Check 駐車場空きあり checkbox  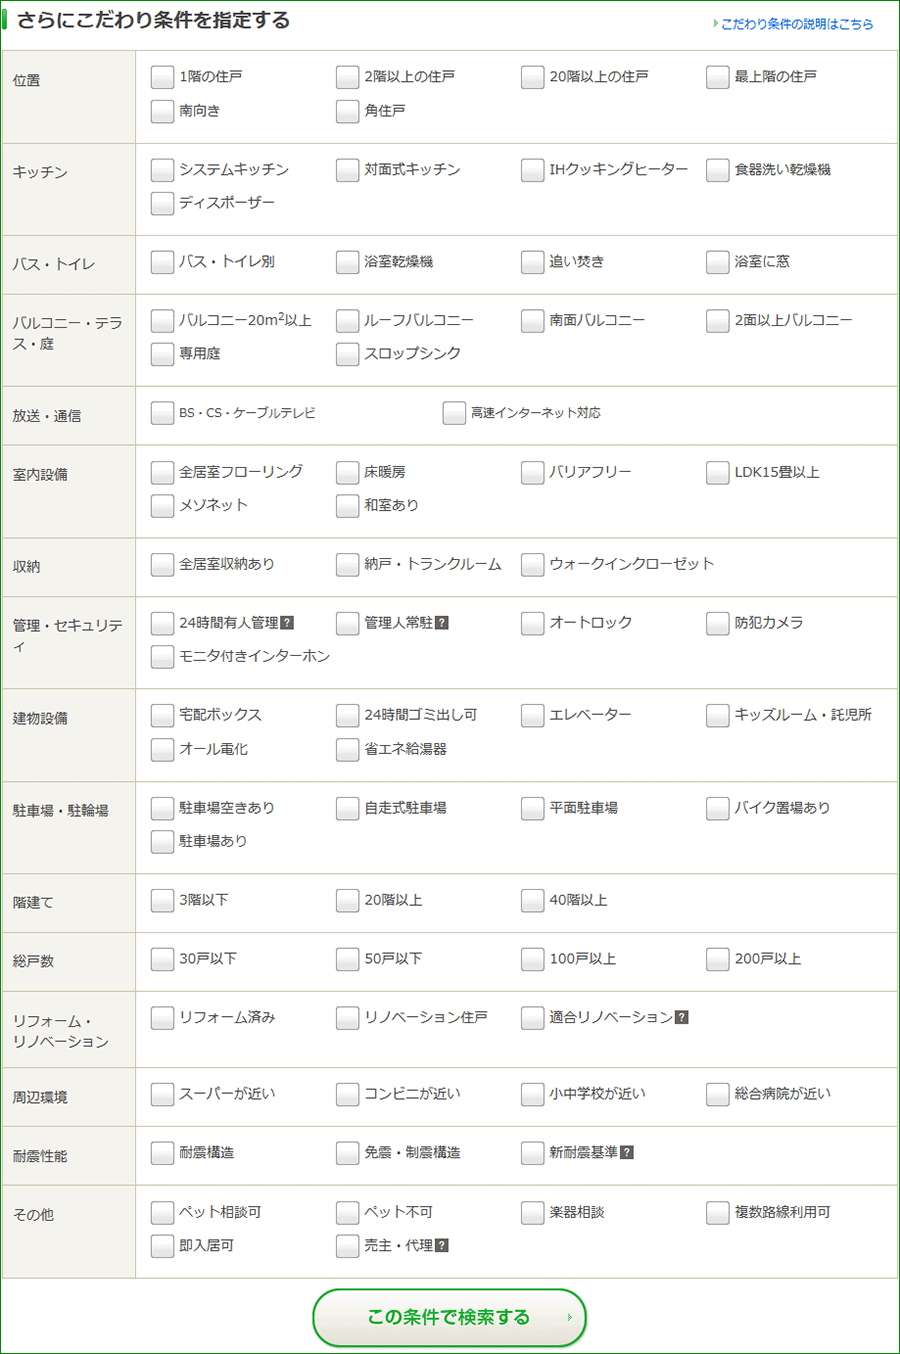click(162, 808)
